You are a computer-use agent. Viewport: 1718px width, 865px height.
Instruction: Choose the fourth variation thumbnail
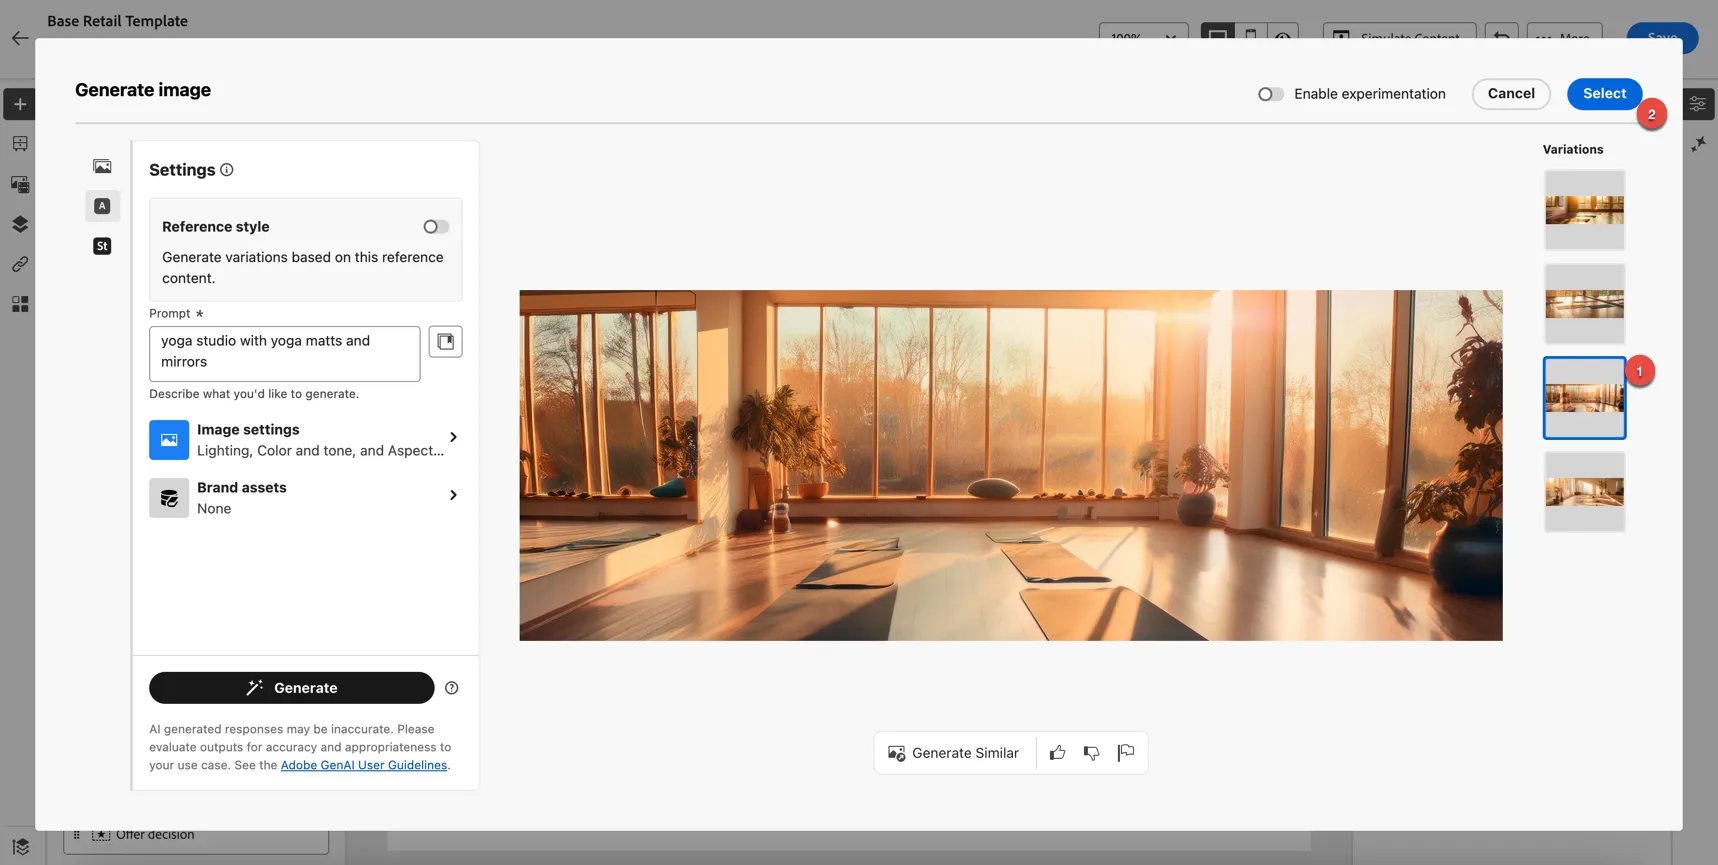[x=1584, y=492]
